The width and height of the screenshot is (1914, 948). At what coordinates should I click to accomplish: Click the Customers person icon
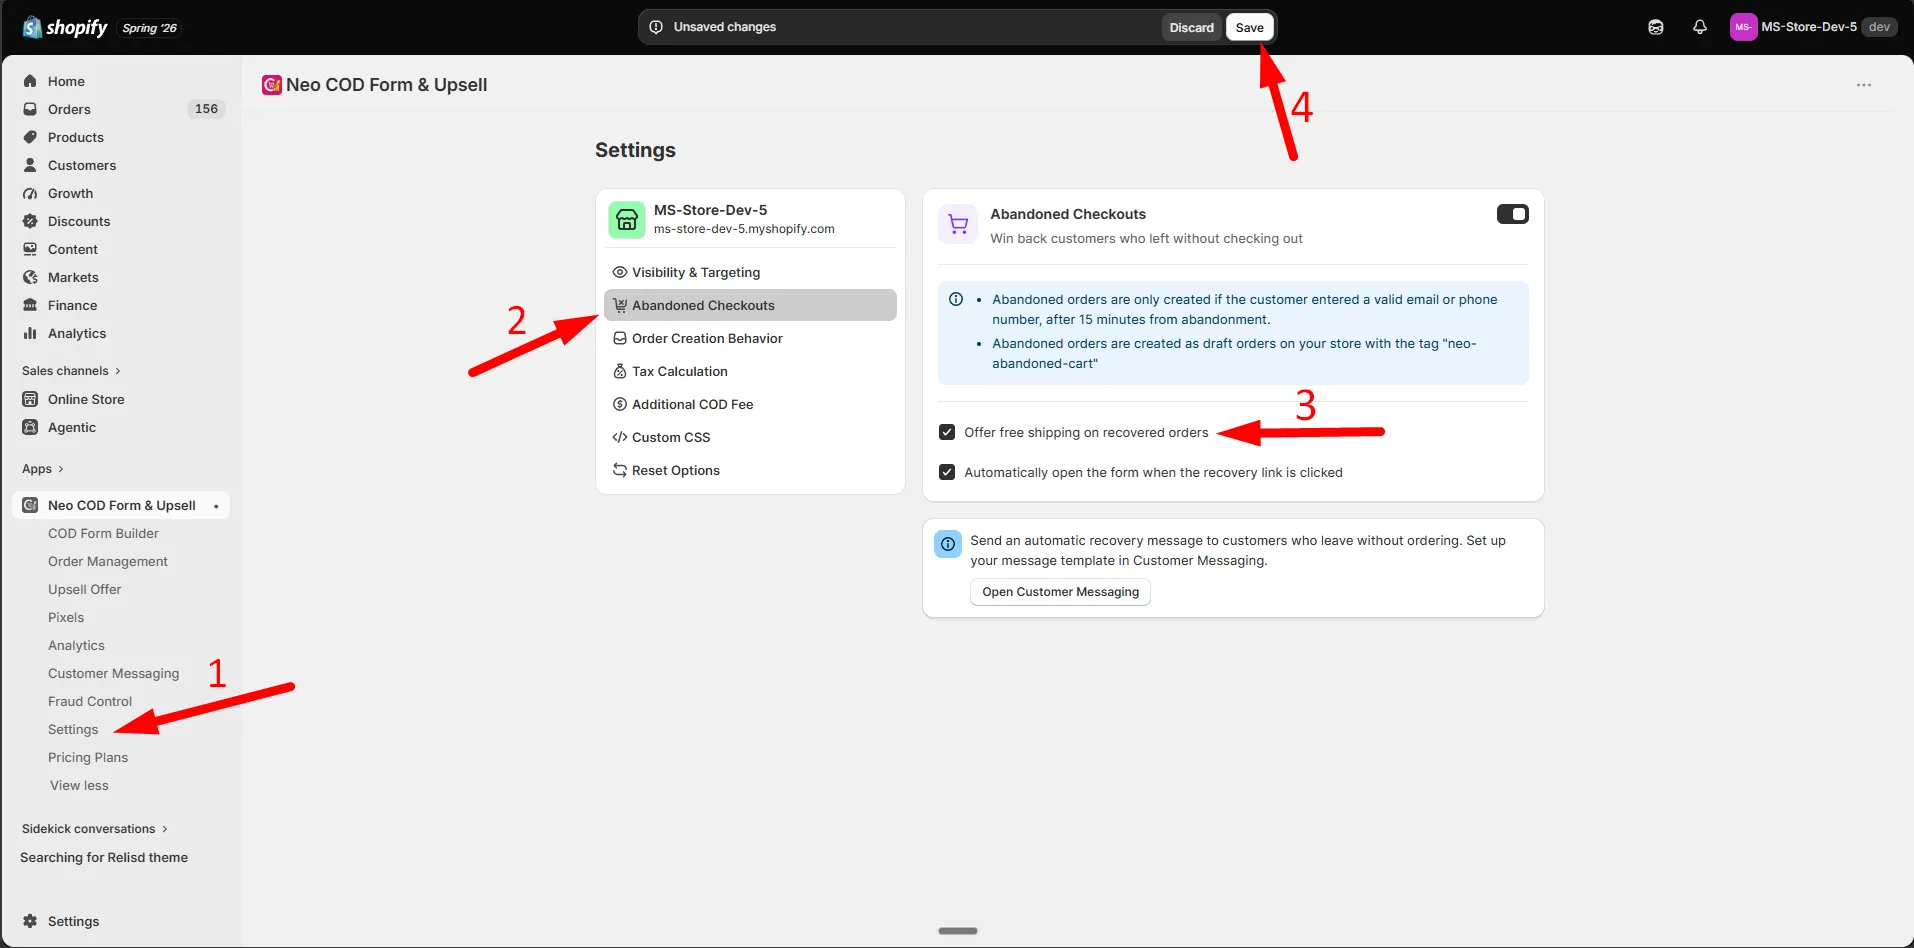[30, 165]
